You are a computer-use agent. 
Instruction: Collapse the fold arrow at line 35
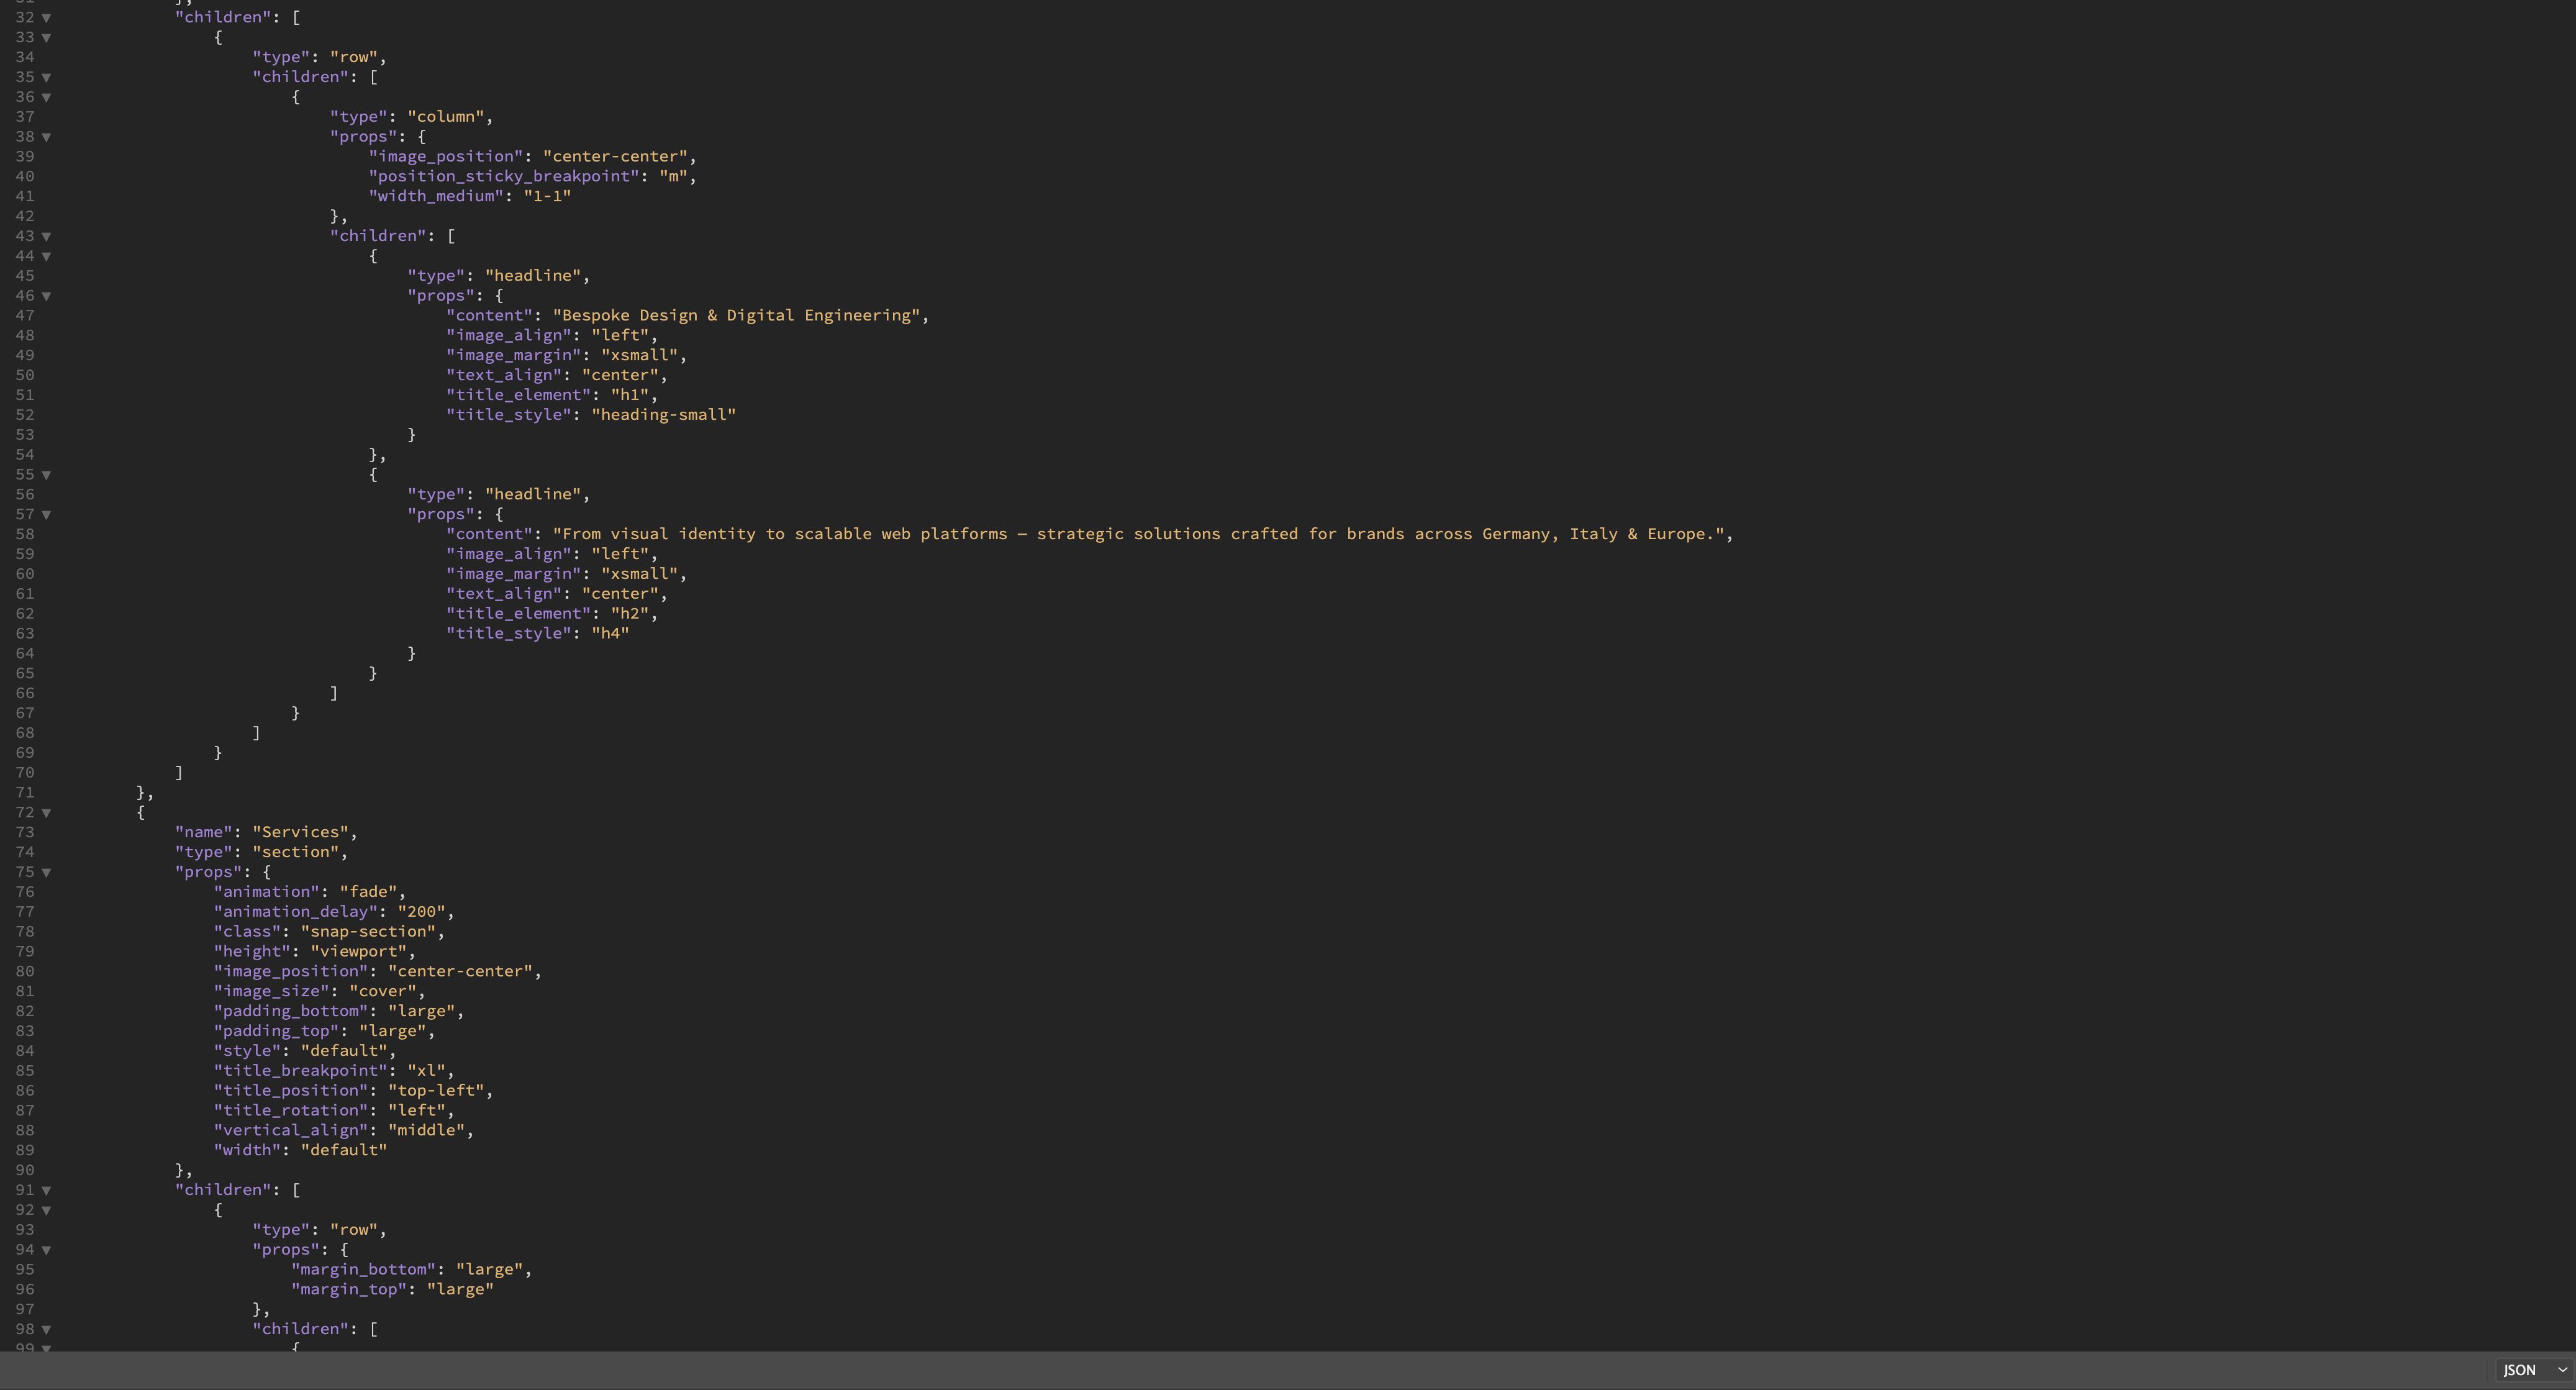[46, 77]
